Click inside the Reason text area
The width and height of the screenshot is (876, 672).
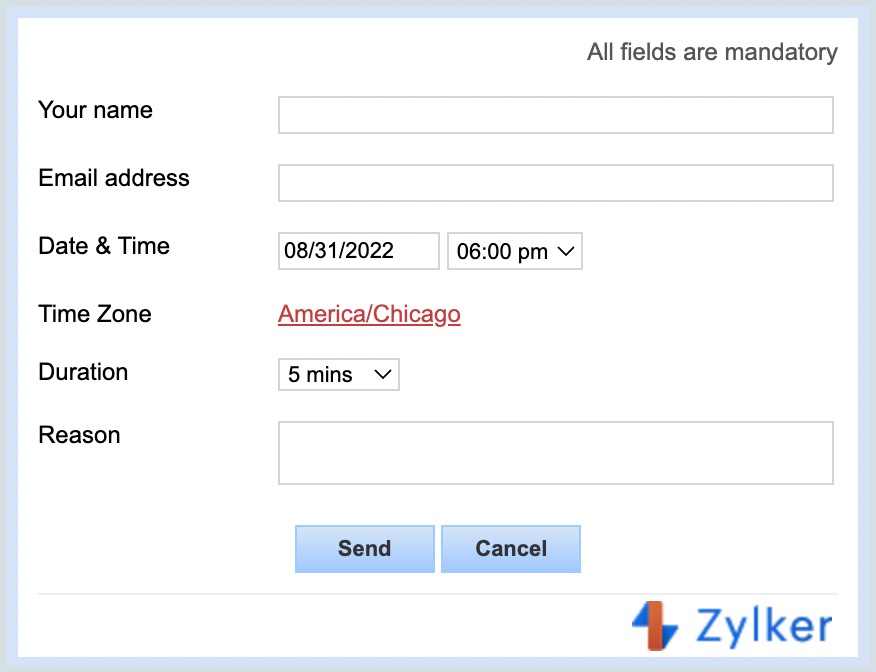click(555, 453)
